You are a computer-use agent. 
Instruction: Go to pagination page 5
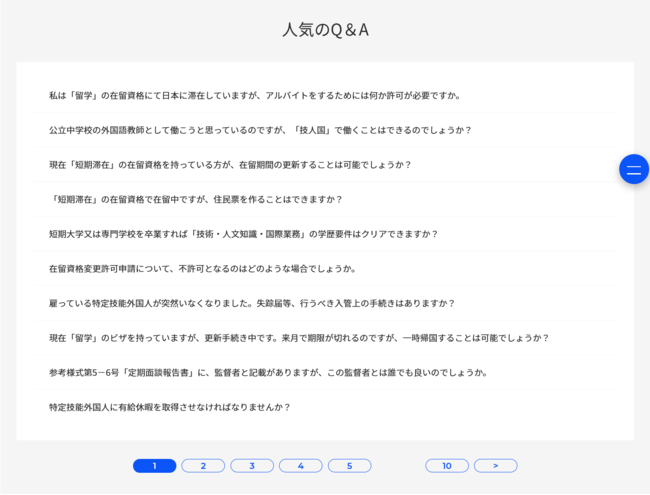(x=350, y=466)
